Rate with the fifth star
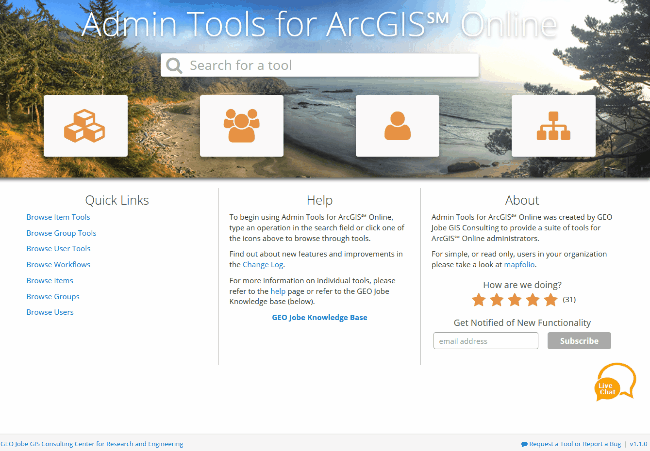This screenshot has width=650, height=451. pyautogui.click(x=551, y=299)
